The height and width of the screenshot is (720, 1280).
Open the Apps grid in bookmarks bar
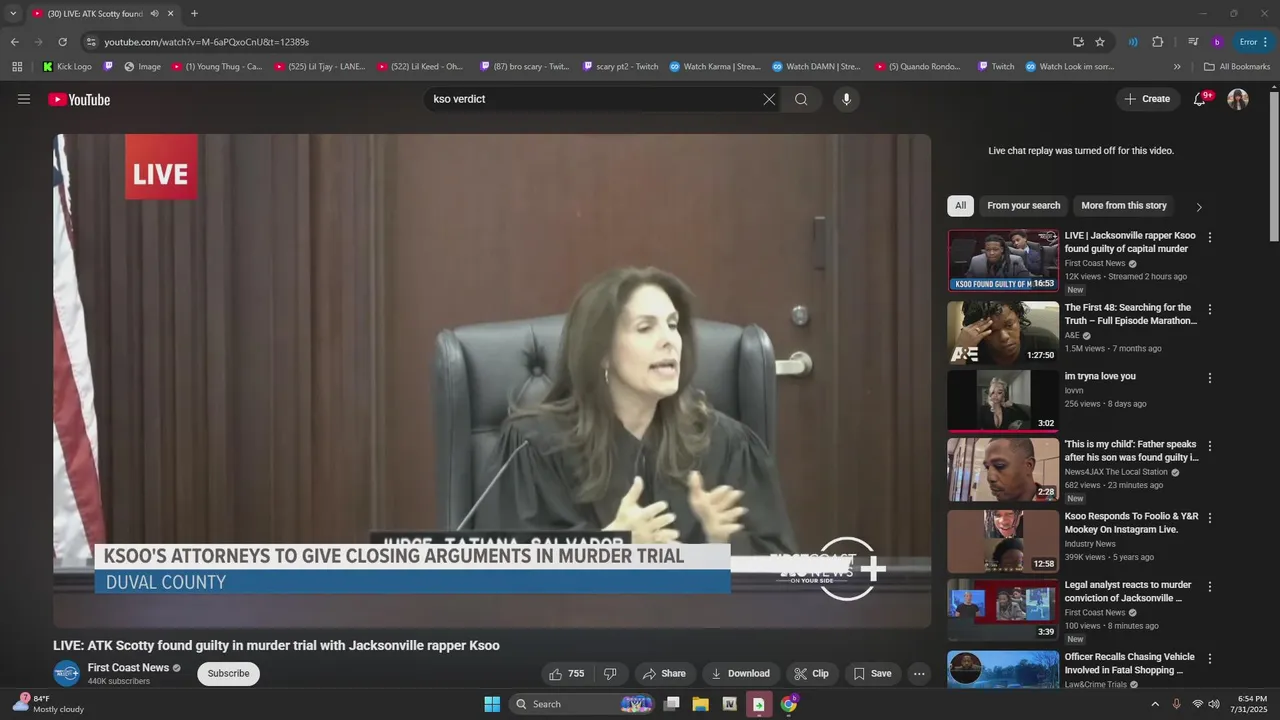coord(17,67)
